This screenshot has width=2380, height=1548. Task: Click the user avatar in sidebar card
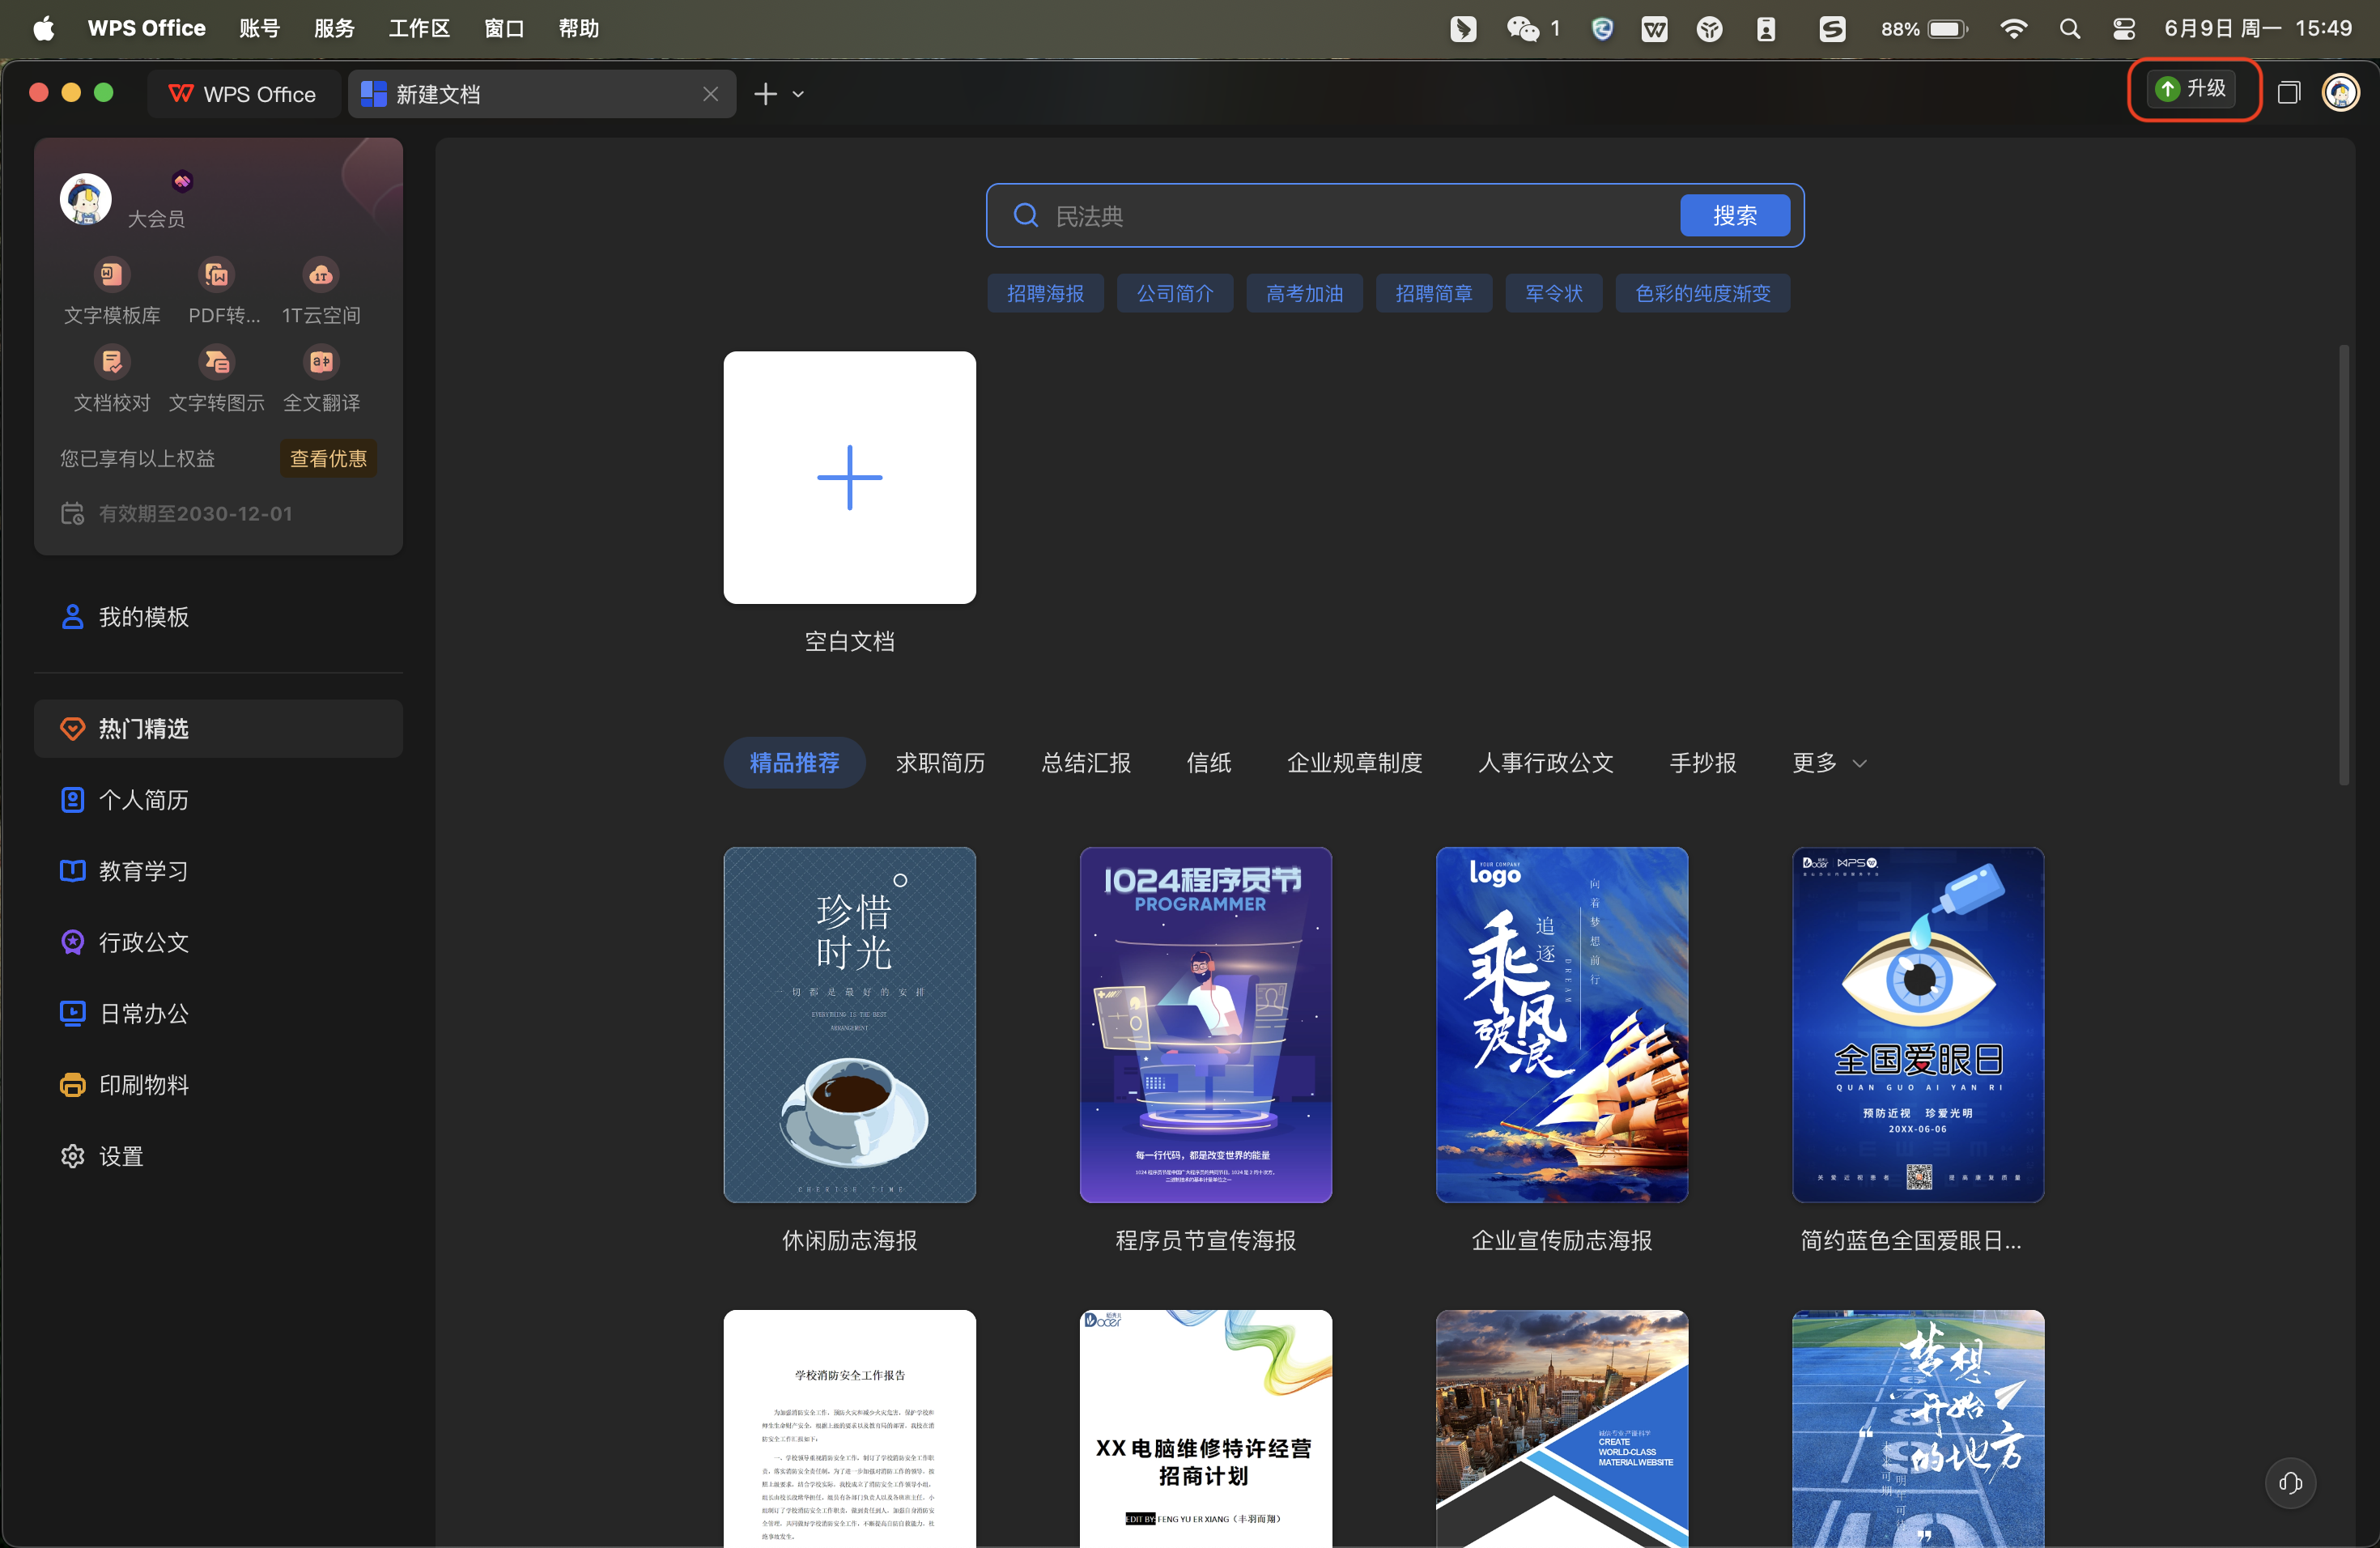[x=86, y=199]
